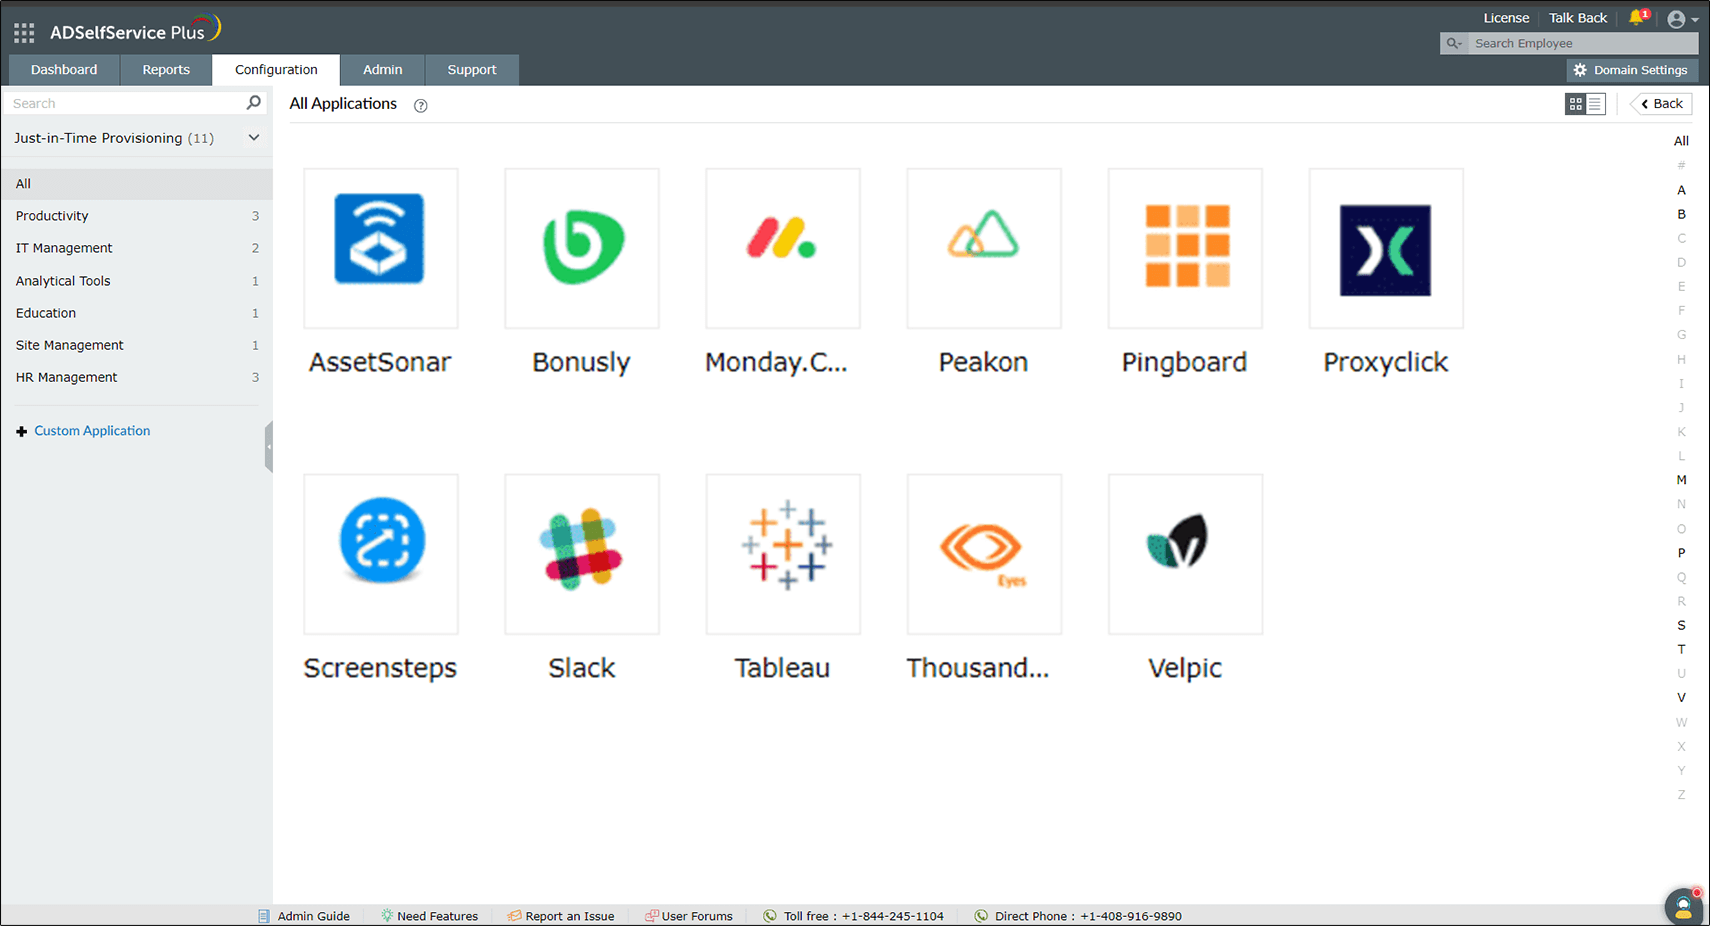
Task: Switch to list view layout
Action: coord(1596,103)
